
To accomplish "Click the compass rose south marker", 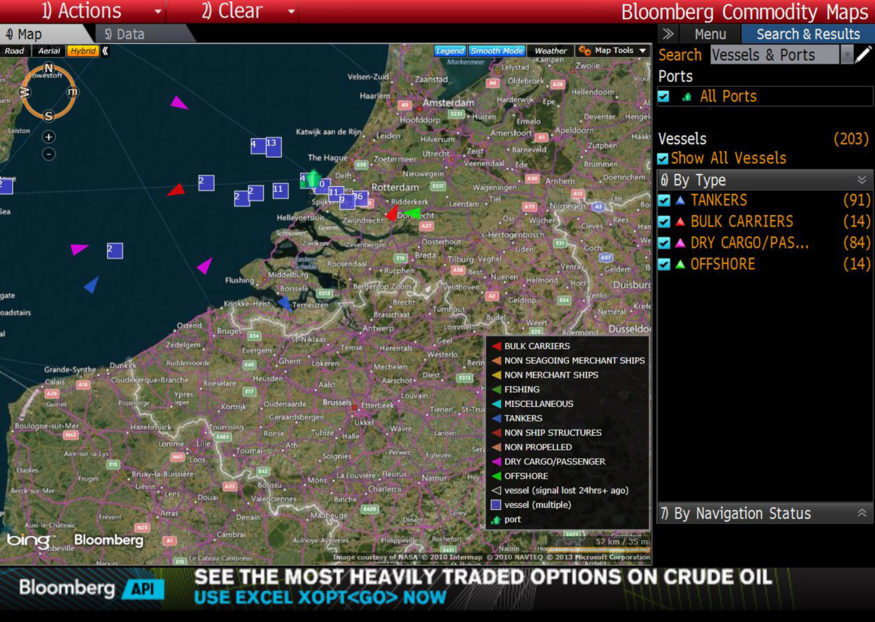I will (x=49, y=116).
